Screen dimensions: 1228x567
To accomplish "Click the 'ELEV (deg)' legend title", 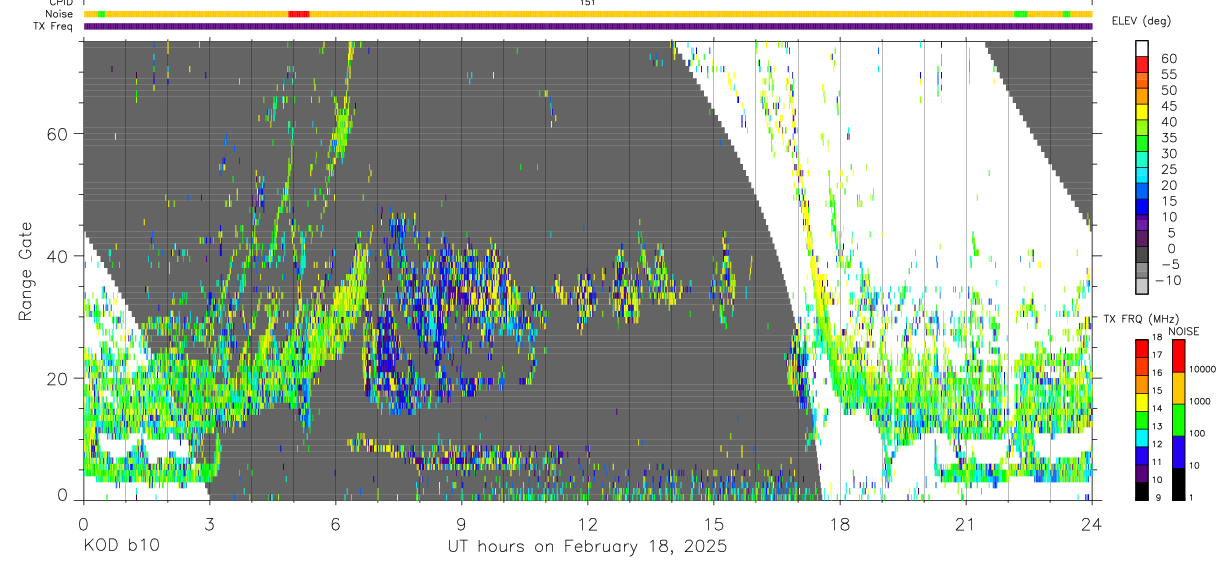I will point(1141,21).
